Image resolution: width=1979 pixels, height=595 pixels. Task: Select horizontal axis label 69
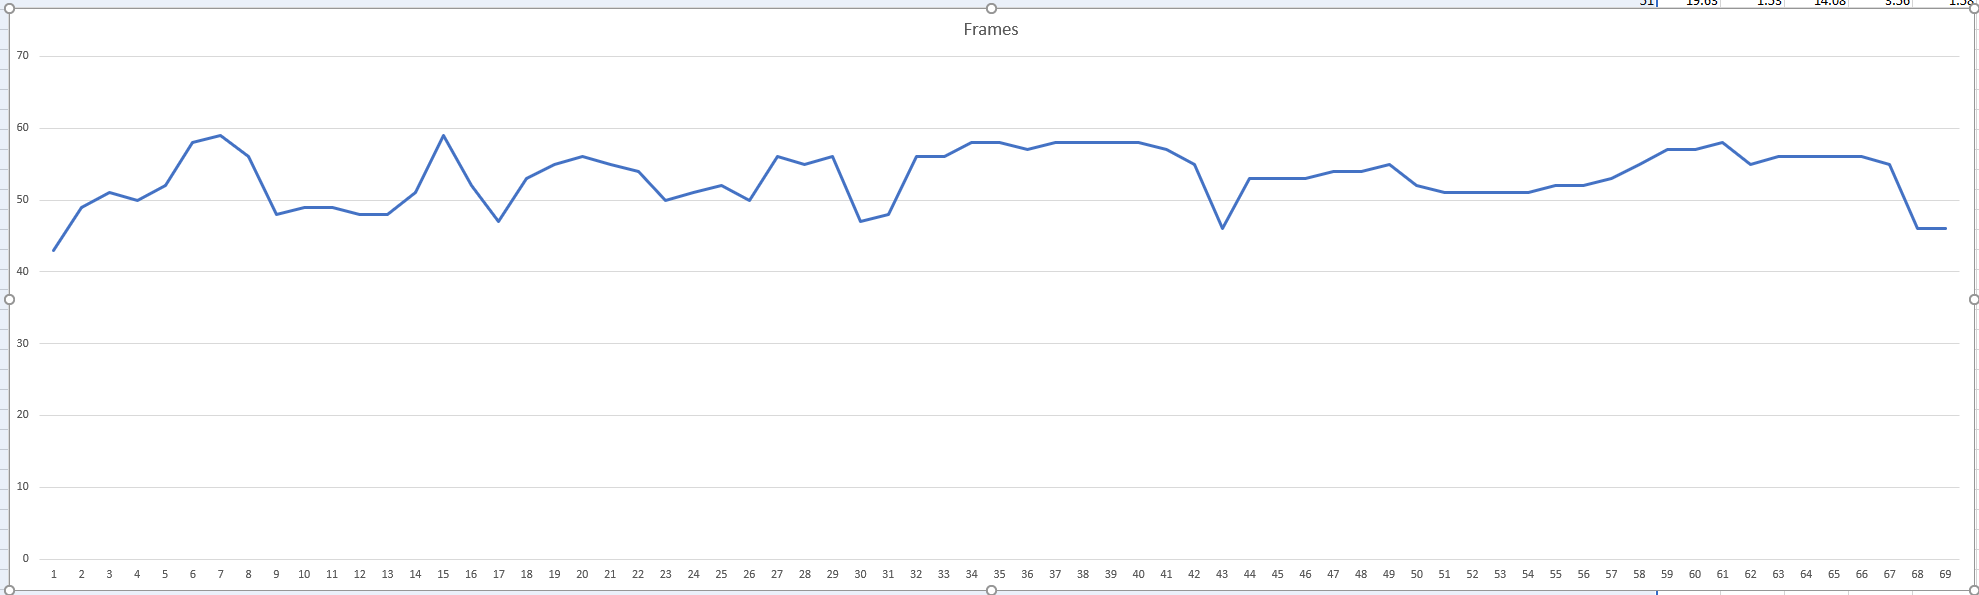(x=1945, y=574)
